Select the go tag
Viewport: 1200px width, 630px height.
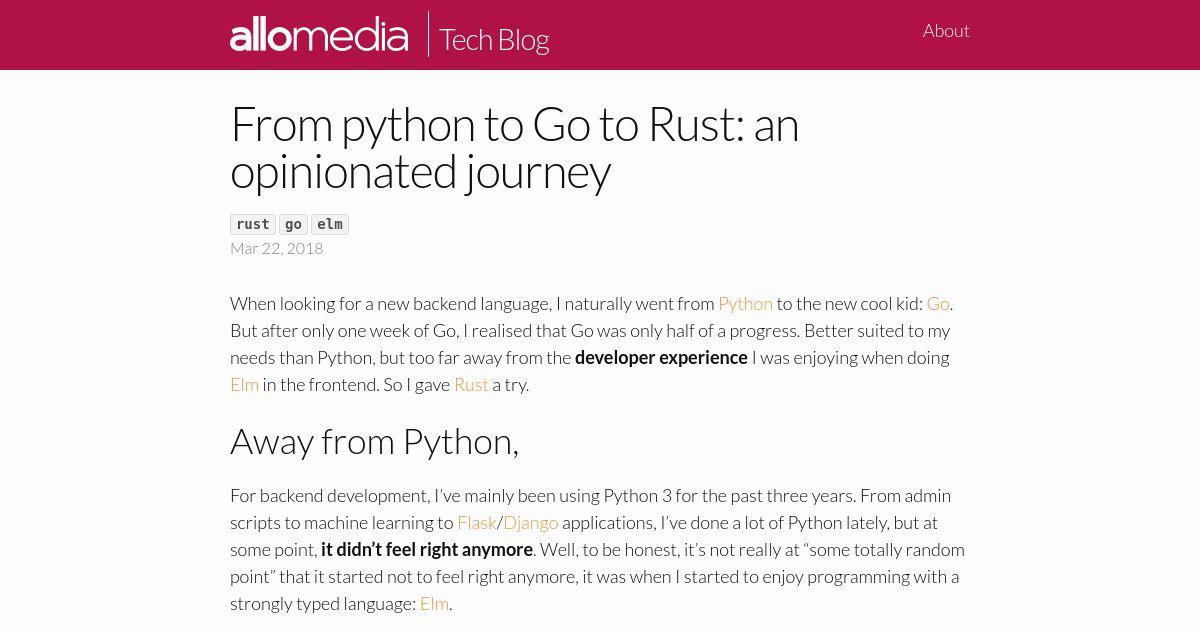click(293, 224)
